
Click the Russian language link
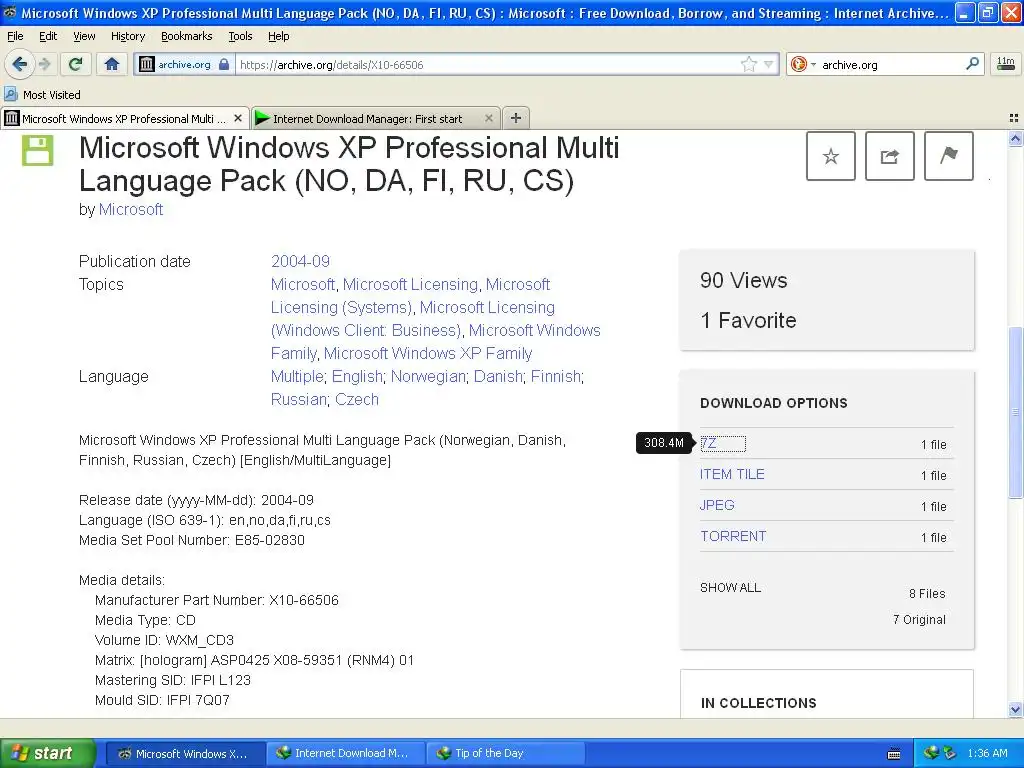click(298, 400)
